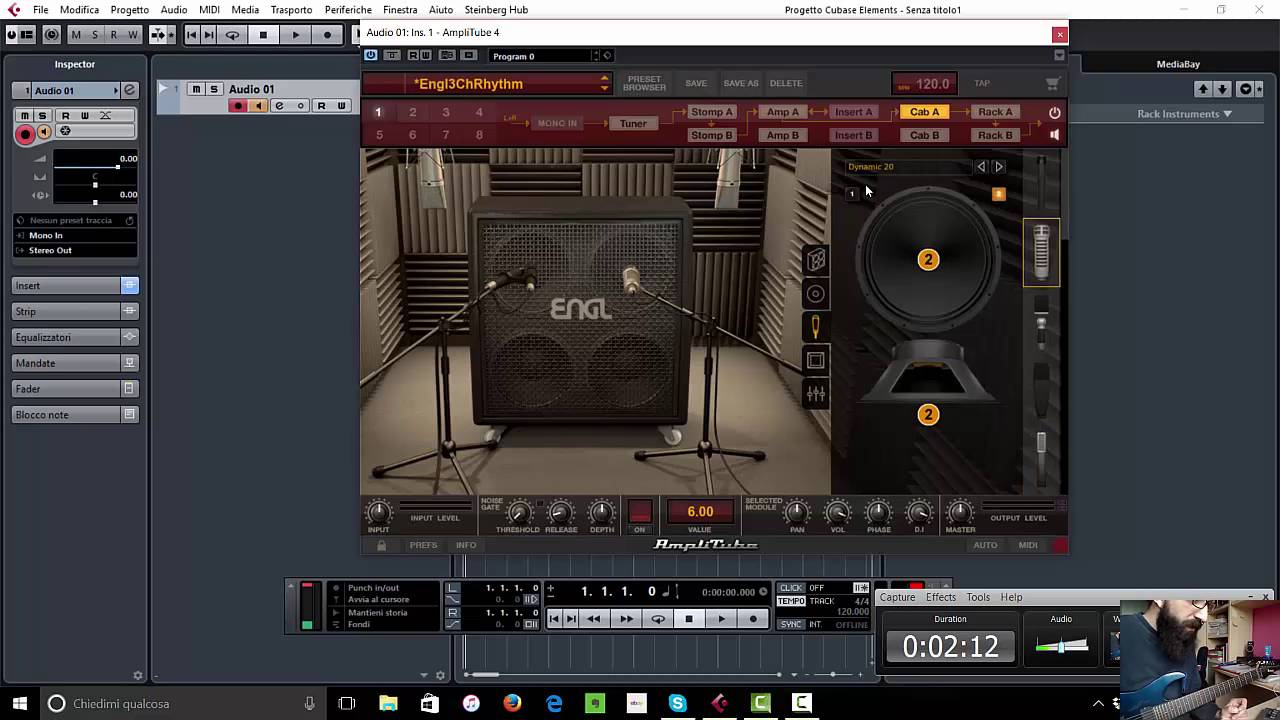Screen dimensions: 1280x720
Task: Mute Audio 01 in the track list
Action: point(197,89)
